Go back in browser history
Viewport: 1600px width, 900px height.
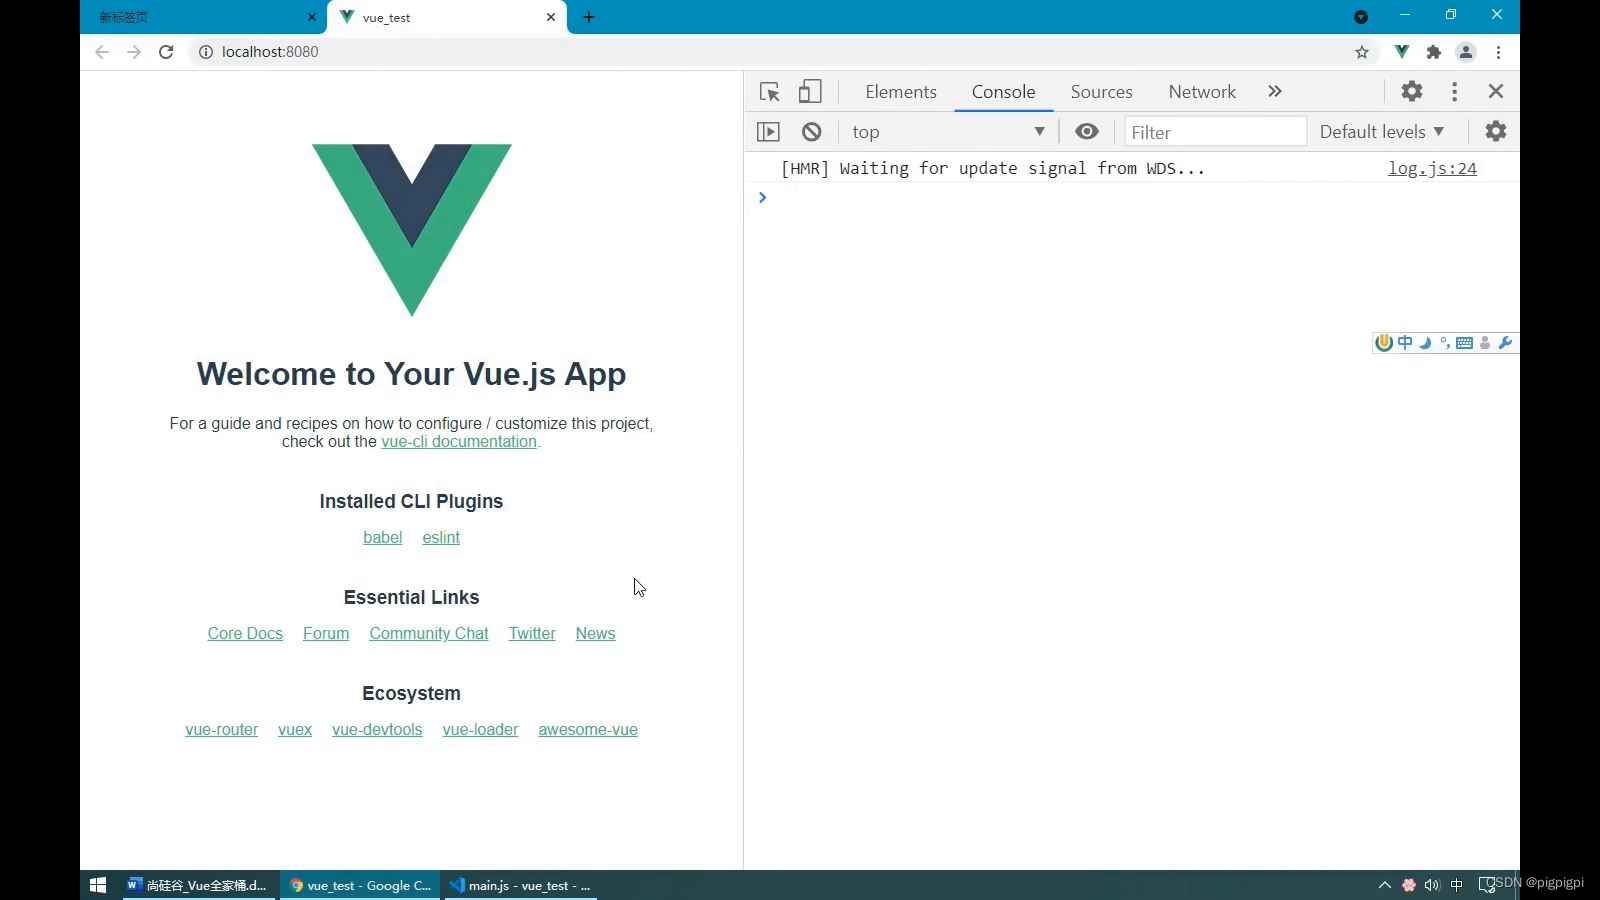point(102,52)
